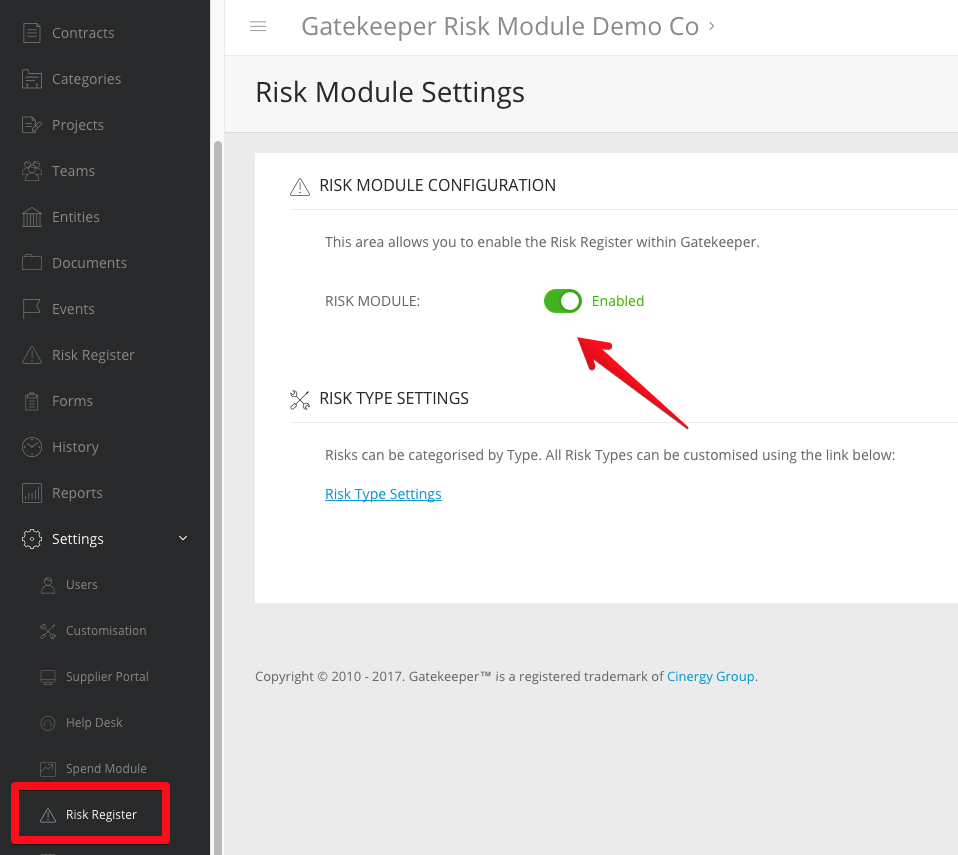
Task: Click the hamburger menu icon in header
Action: point(258,26)
